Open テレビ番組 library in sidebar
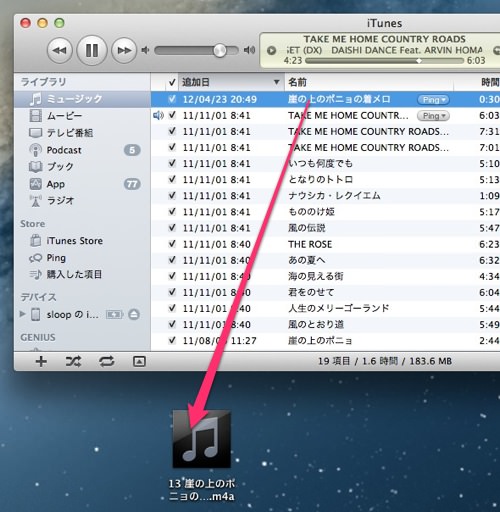Screen dimensions: 500x512 (x=82, y=133)
